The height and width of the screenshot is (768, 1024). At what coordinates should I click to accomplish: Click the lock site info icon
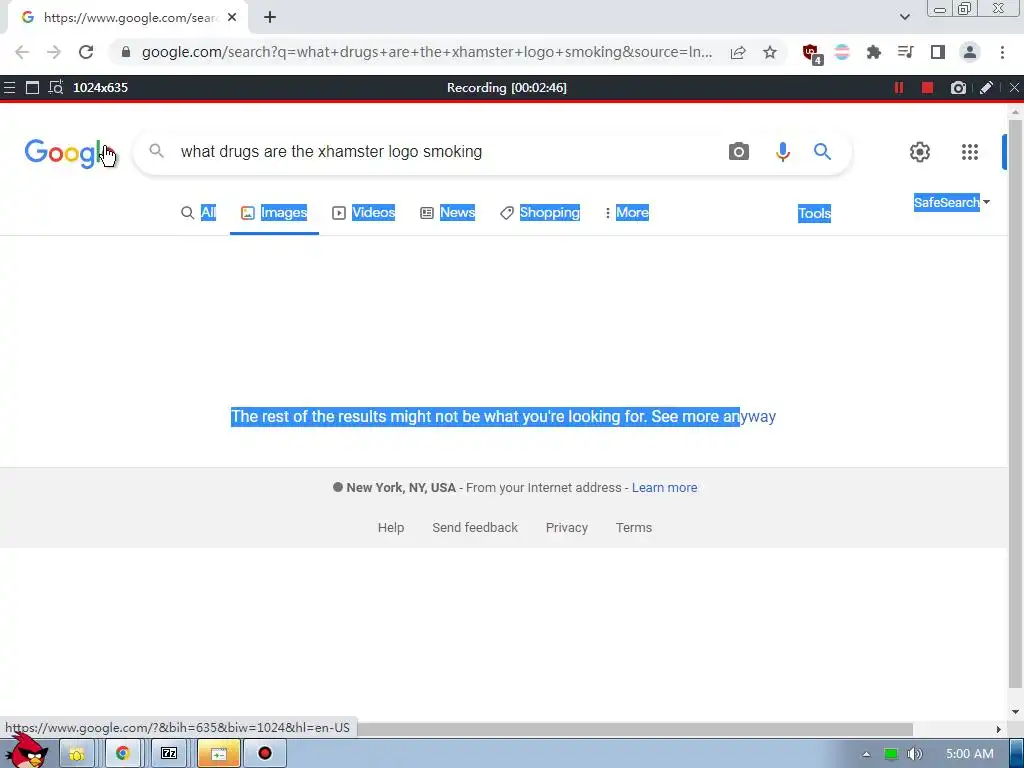pos(126,52)
